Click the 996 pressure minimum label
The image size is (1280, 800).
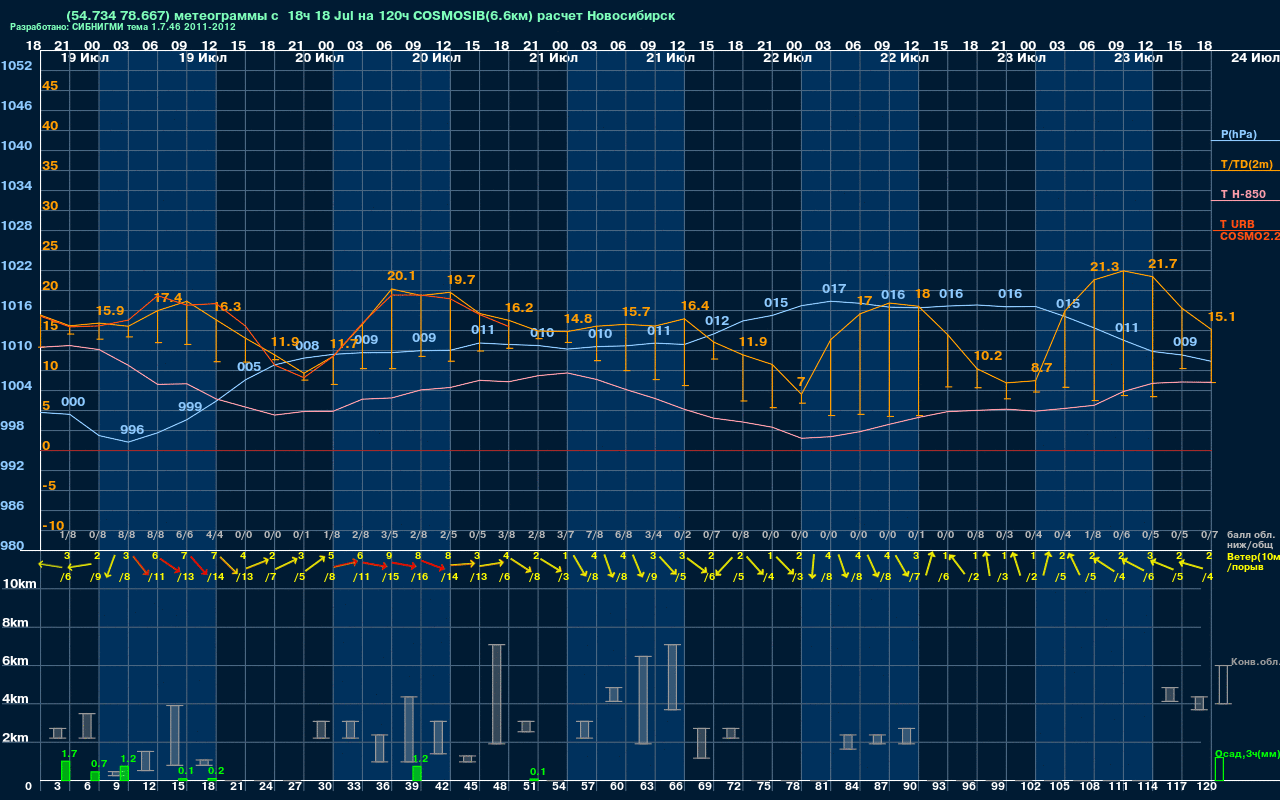[132, 430]
